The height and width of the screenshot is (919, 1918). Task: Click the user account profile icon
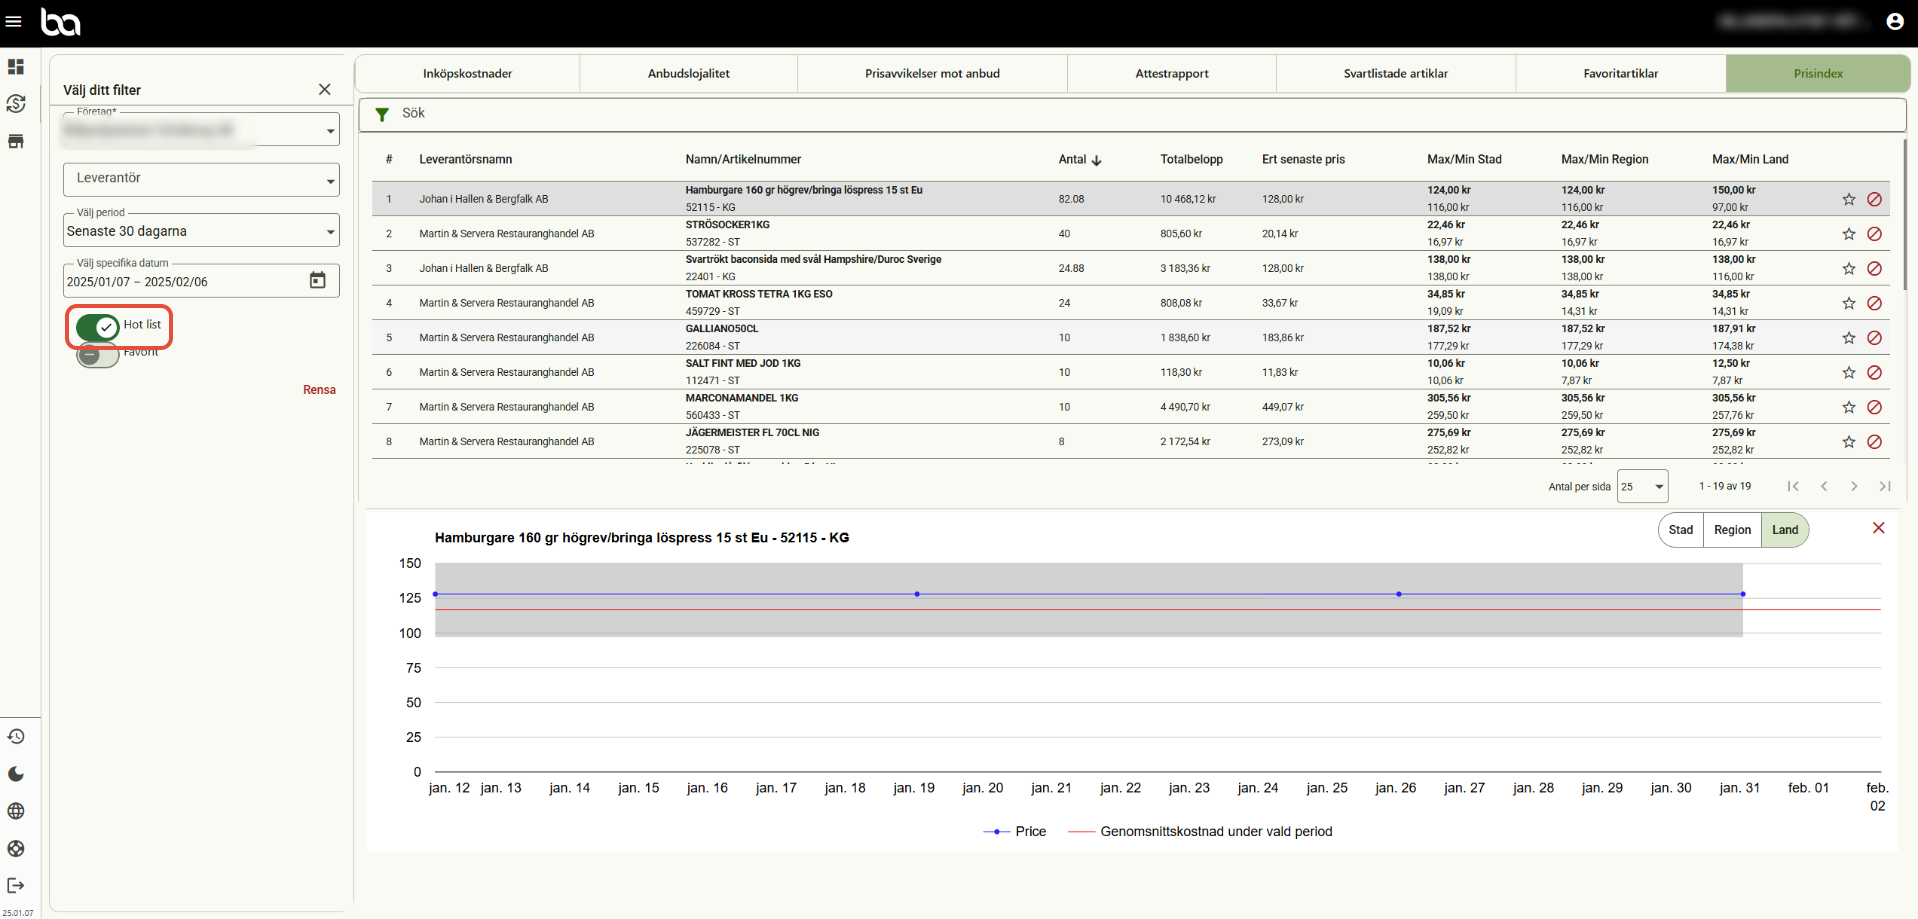pos(1894,21)
